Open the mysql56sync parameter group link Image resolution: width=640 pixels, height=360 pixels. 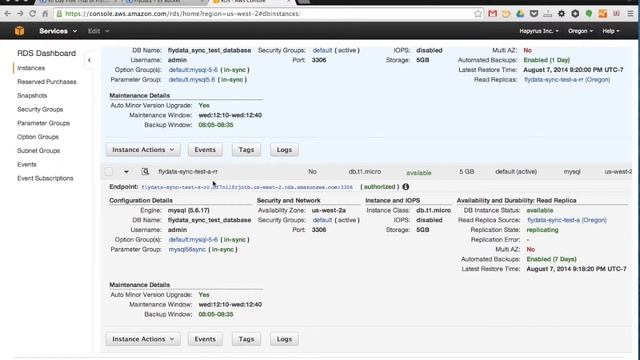pos(187,249)
